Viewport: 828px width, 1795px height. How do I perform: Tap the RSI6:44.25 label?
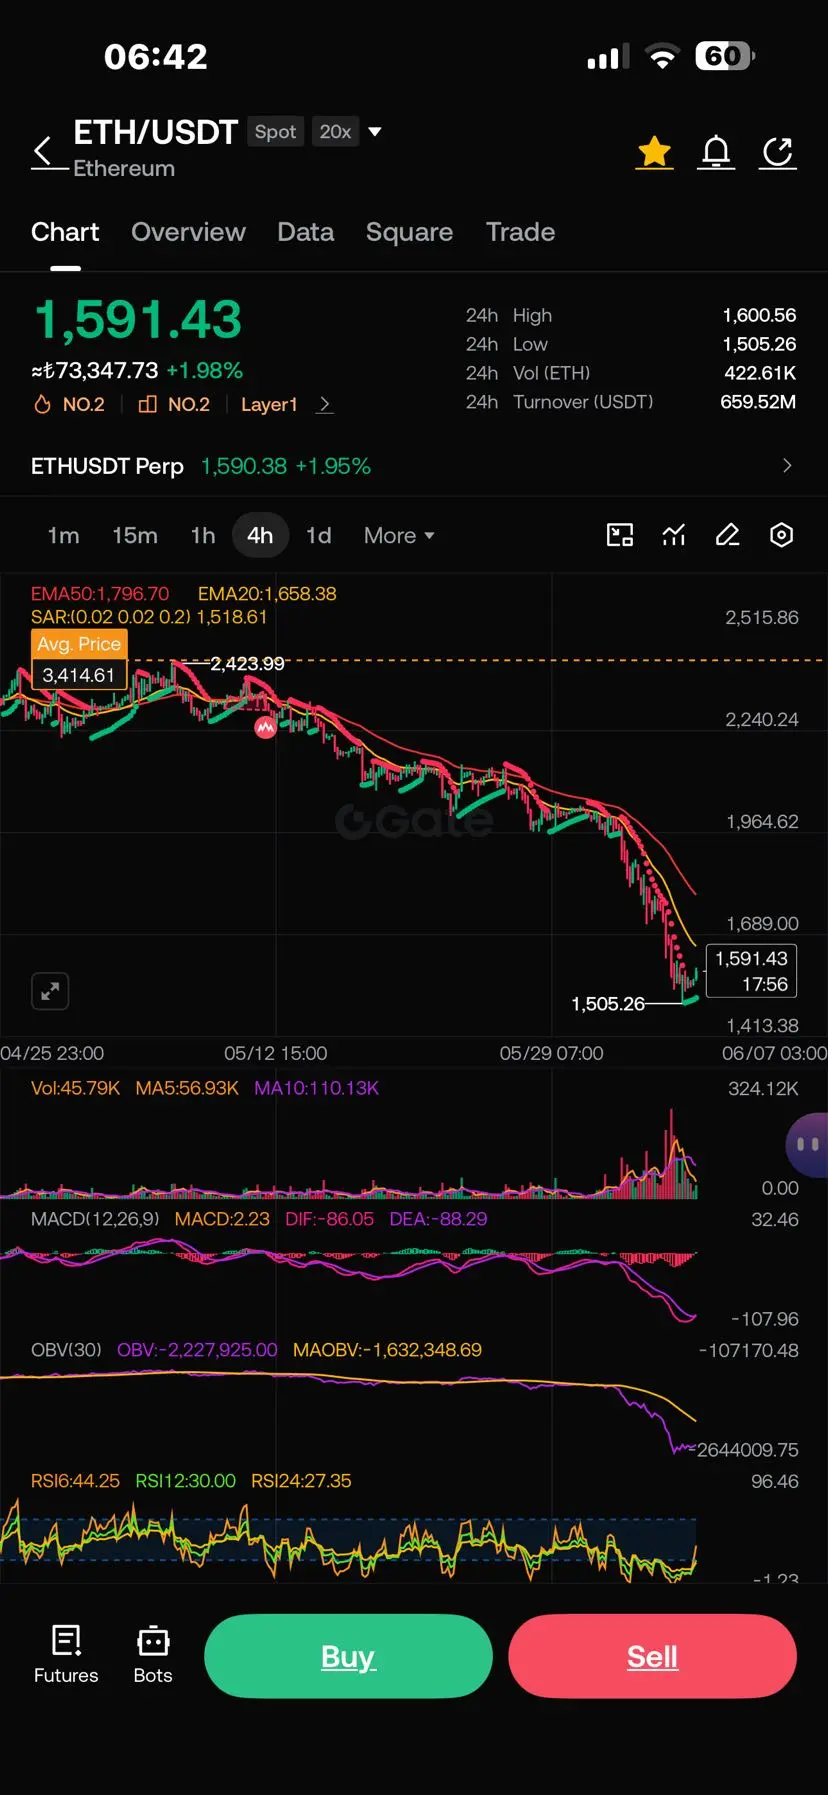[75, 1481]
